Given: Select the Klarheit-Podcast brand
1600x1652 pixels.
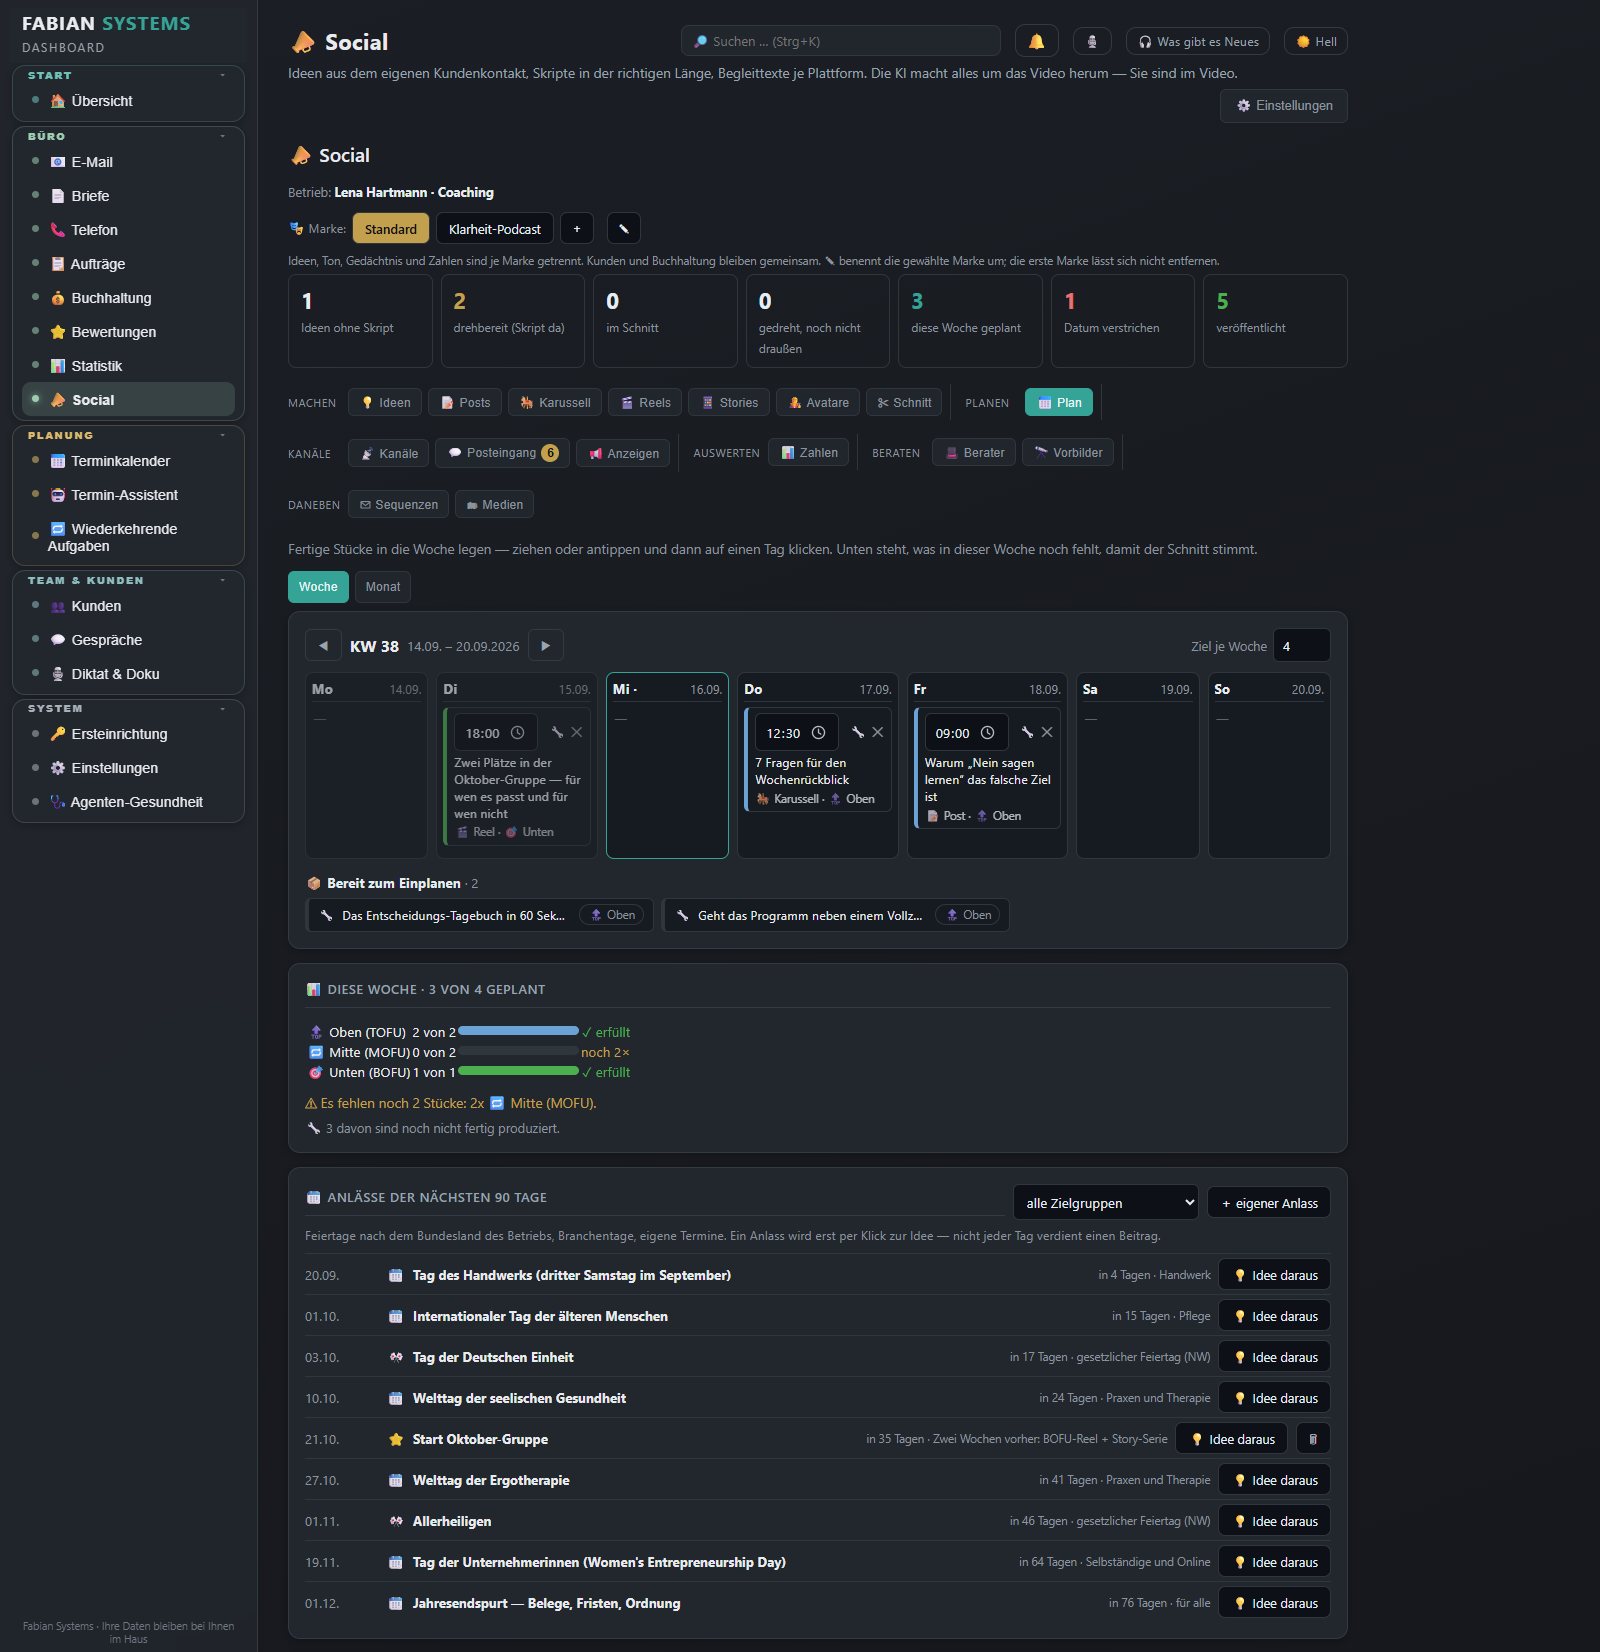Looking at the screenshot, I should 494,228.
